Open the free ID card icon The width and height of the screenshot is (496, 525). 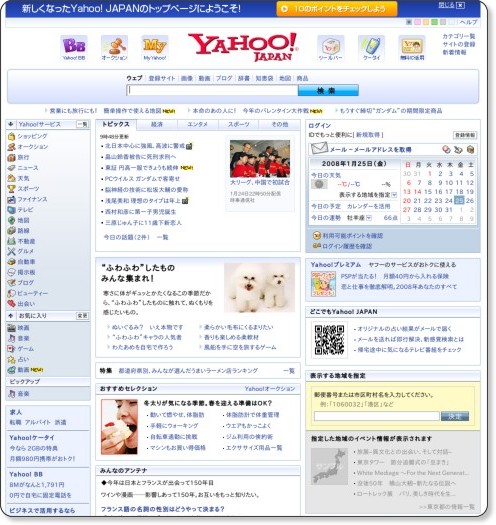pos(412,48)
